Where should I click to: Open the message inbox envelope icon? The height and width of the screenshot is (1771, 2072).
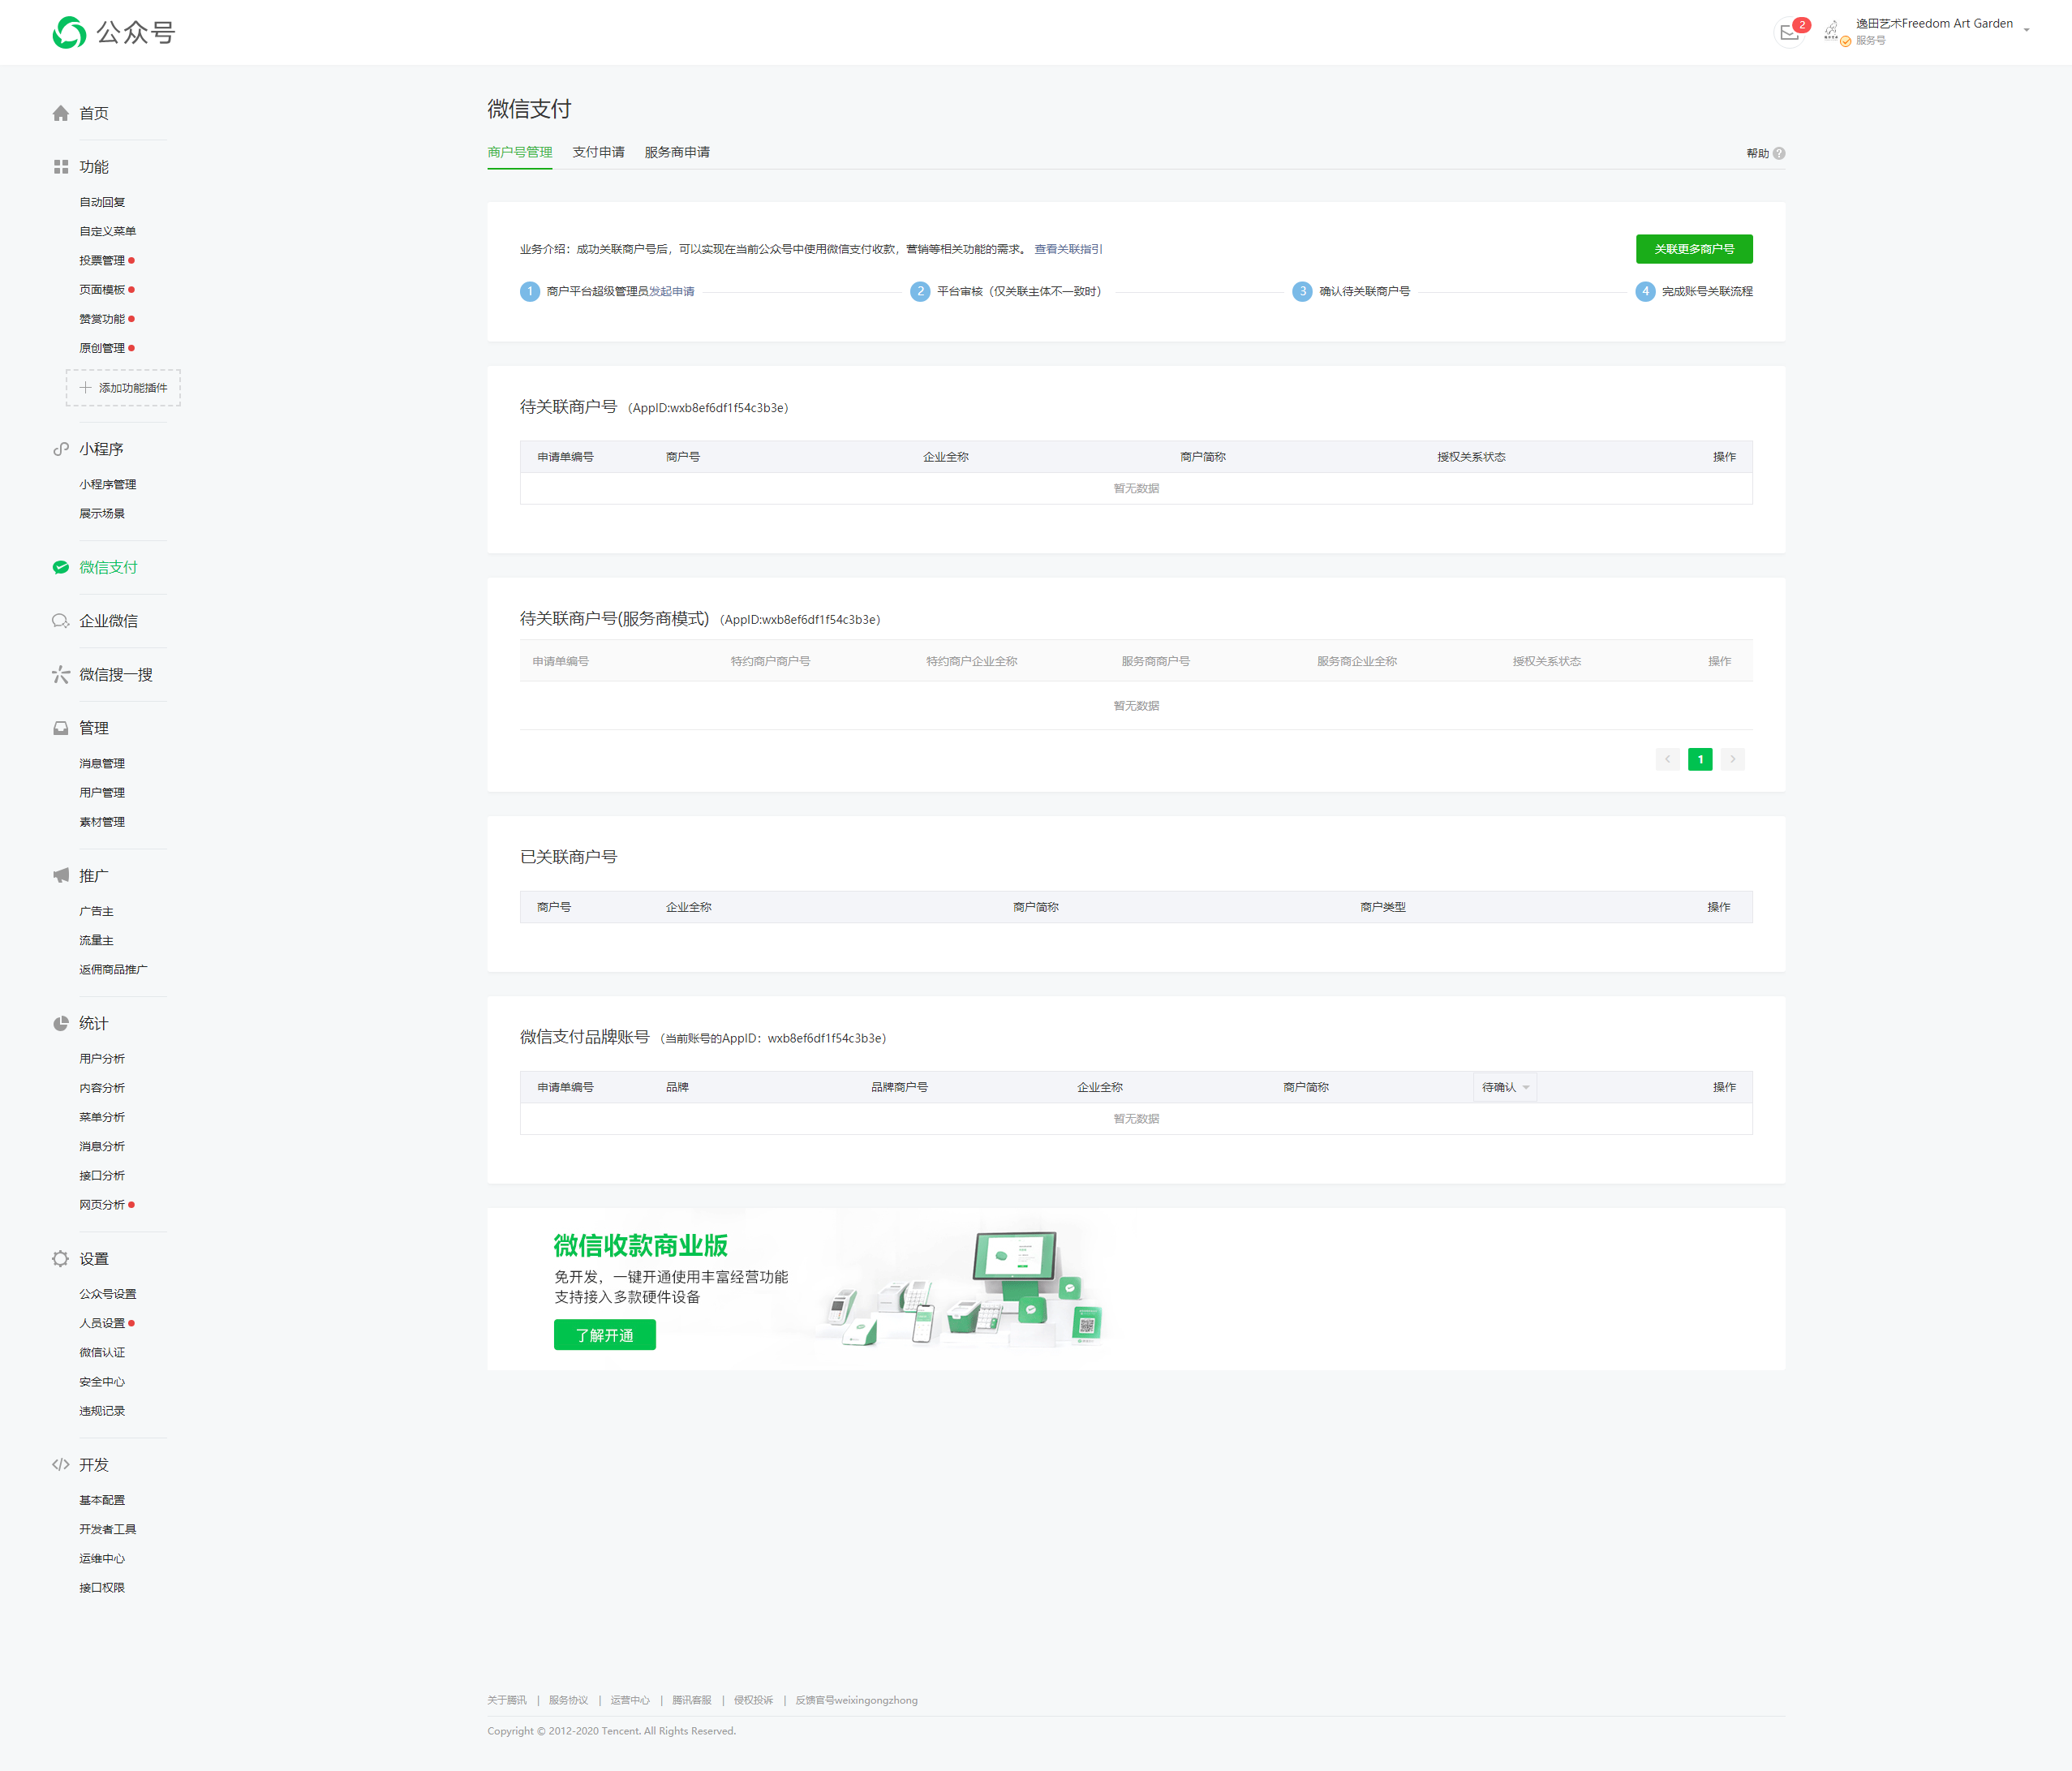tap(1789, 33)
